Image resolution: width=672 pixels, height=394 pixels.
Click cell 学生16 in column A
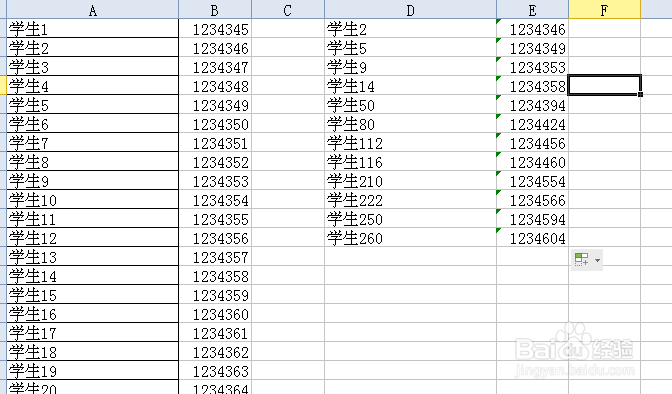click(x=93, y=313)
